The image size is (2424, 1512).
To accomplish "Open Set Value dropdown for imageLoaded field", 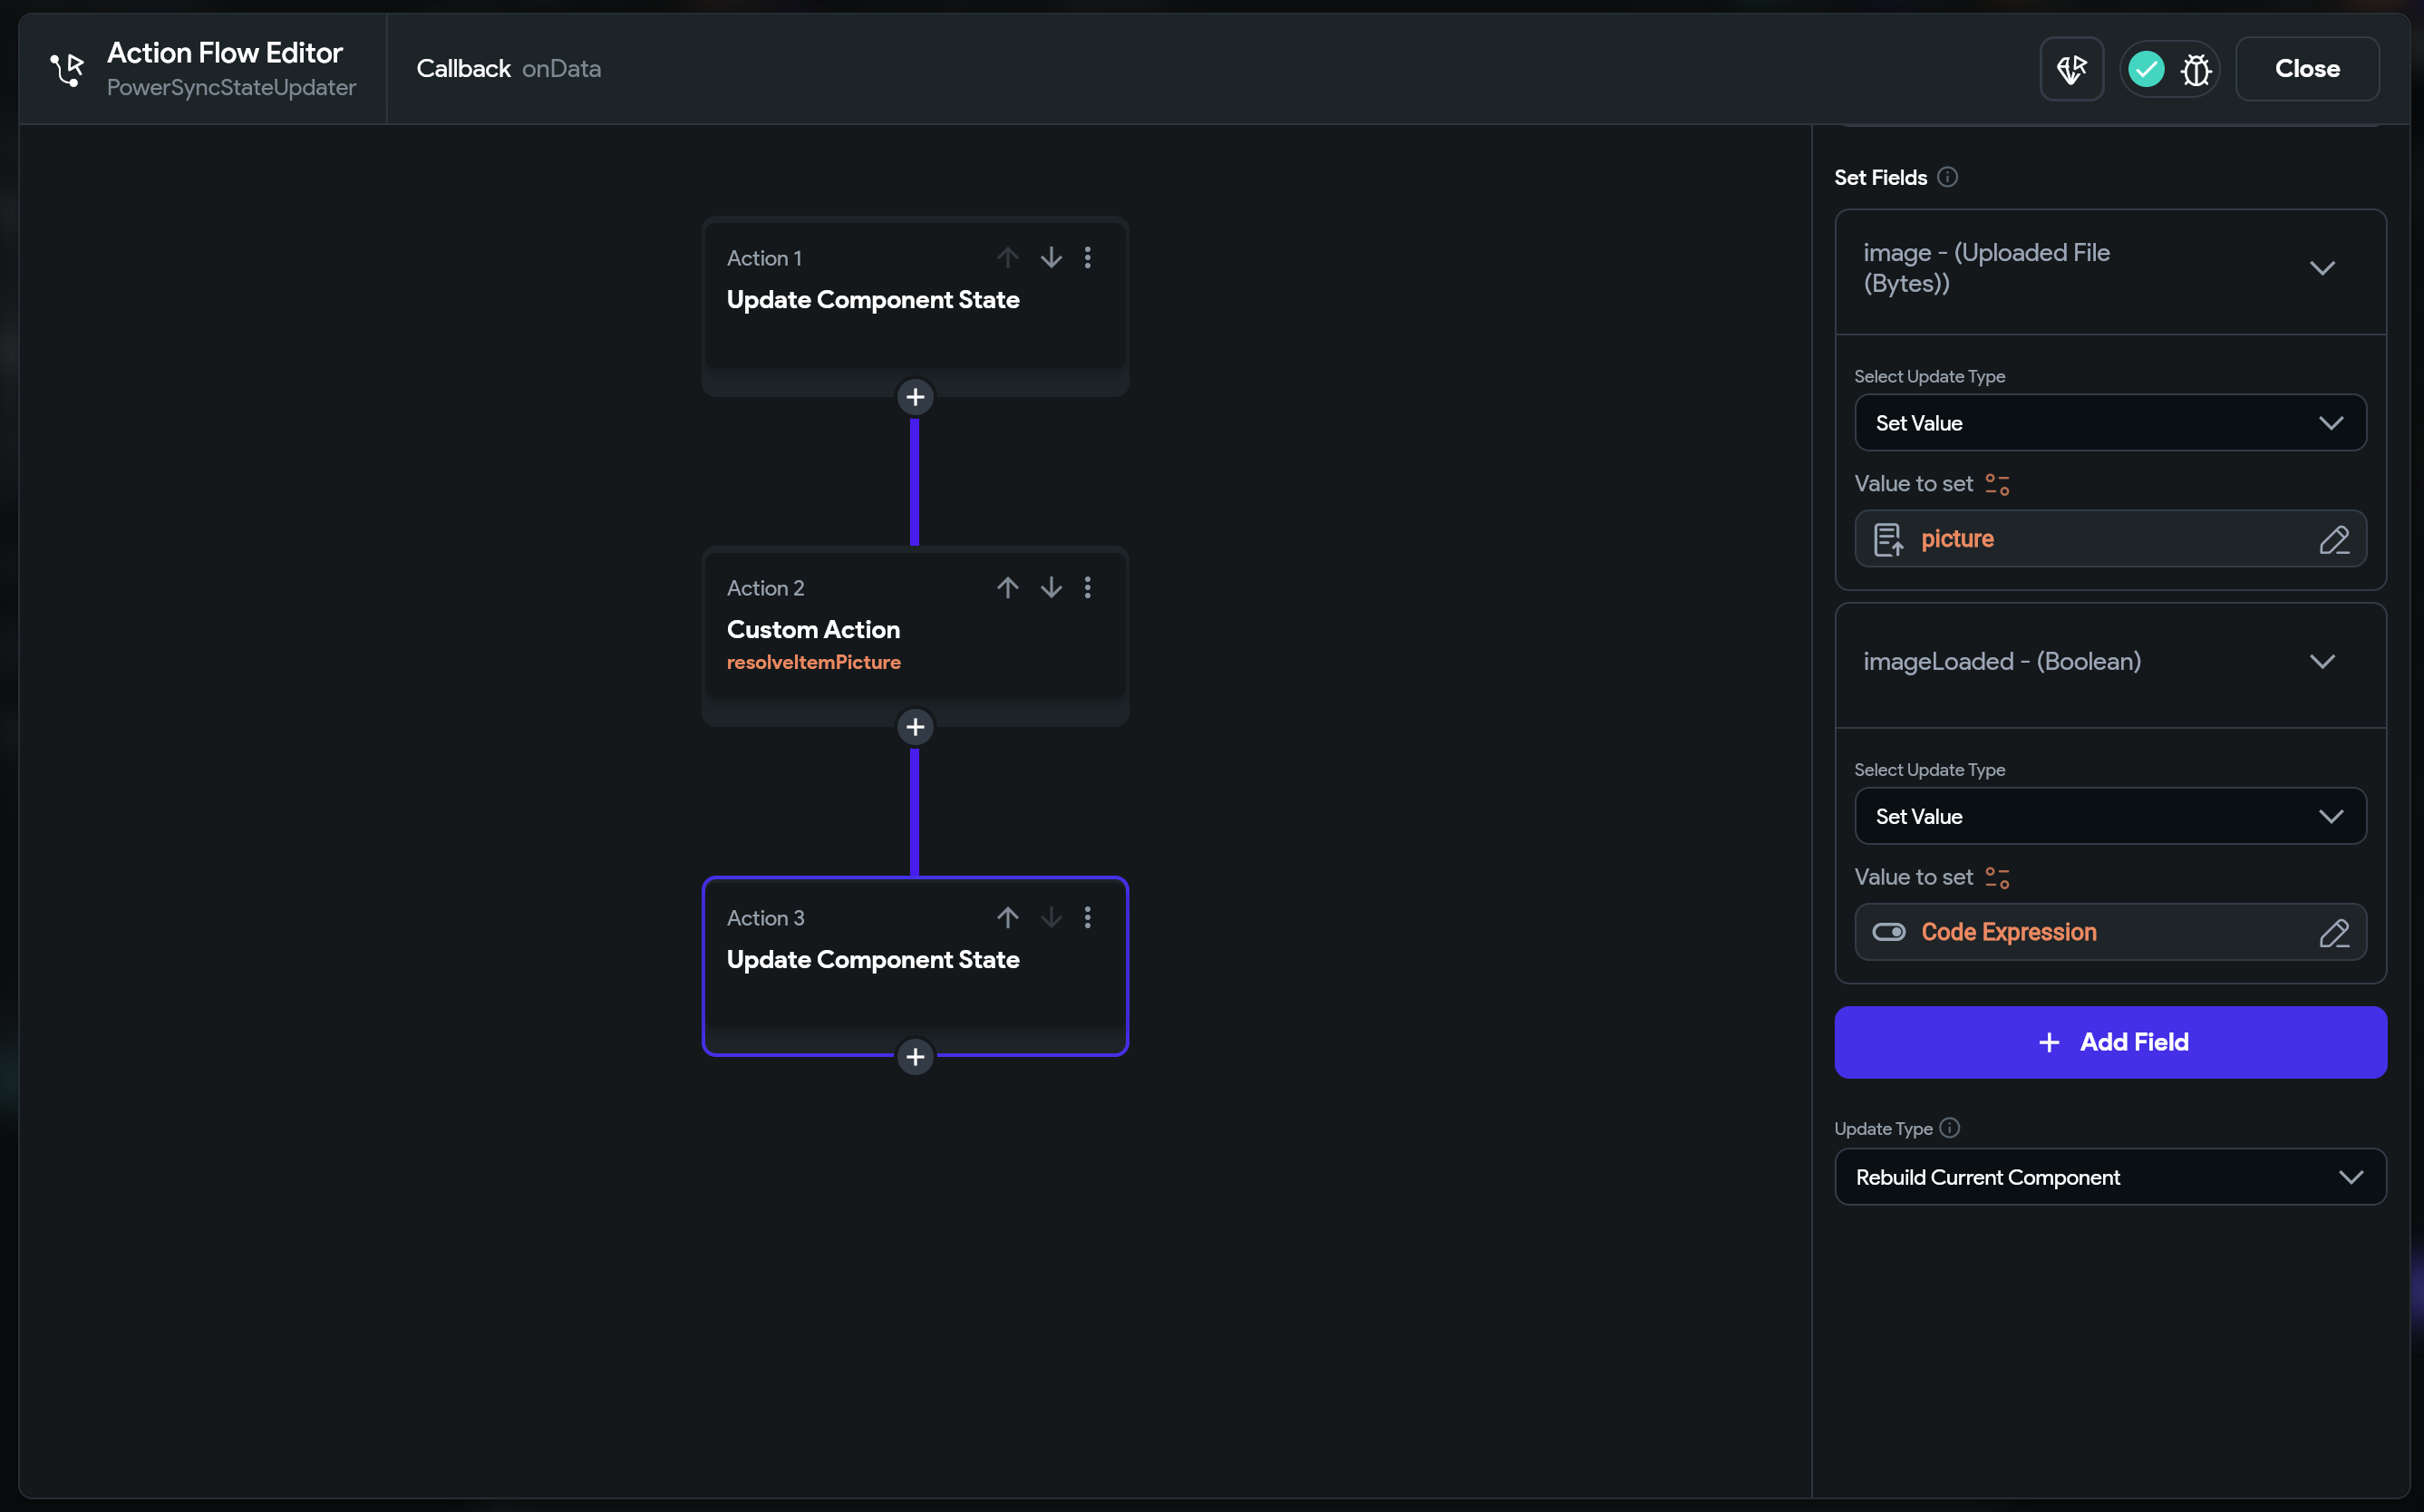I will (x=2109, y=817).
